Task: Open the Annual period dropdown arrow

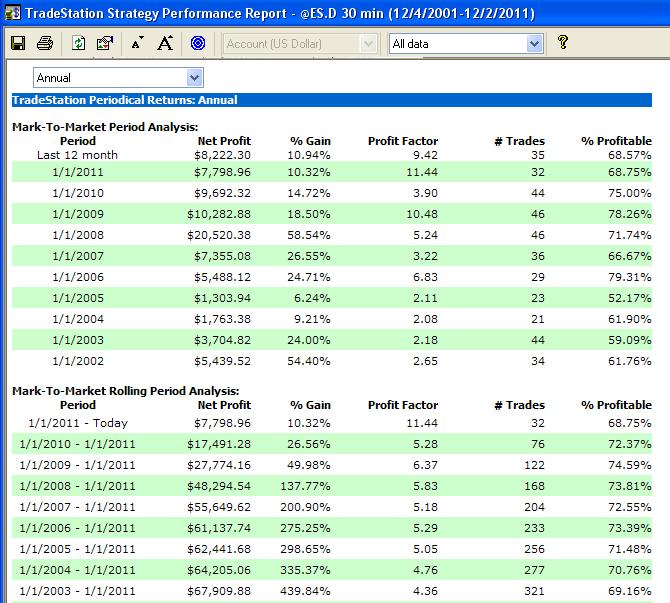Action: coord(194,78)
